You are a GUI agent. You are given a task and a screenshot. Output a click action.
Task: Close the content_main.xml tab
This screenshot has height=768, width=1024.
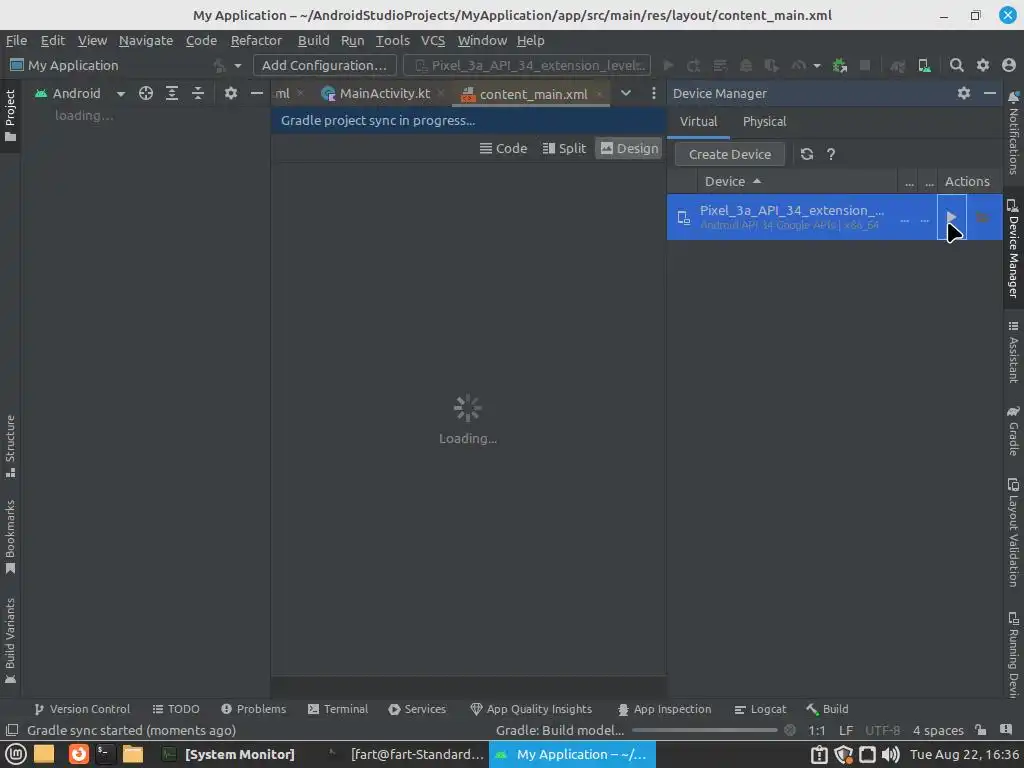[599, 94]
